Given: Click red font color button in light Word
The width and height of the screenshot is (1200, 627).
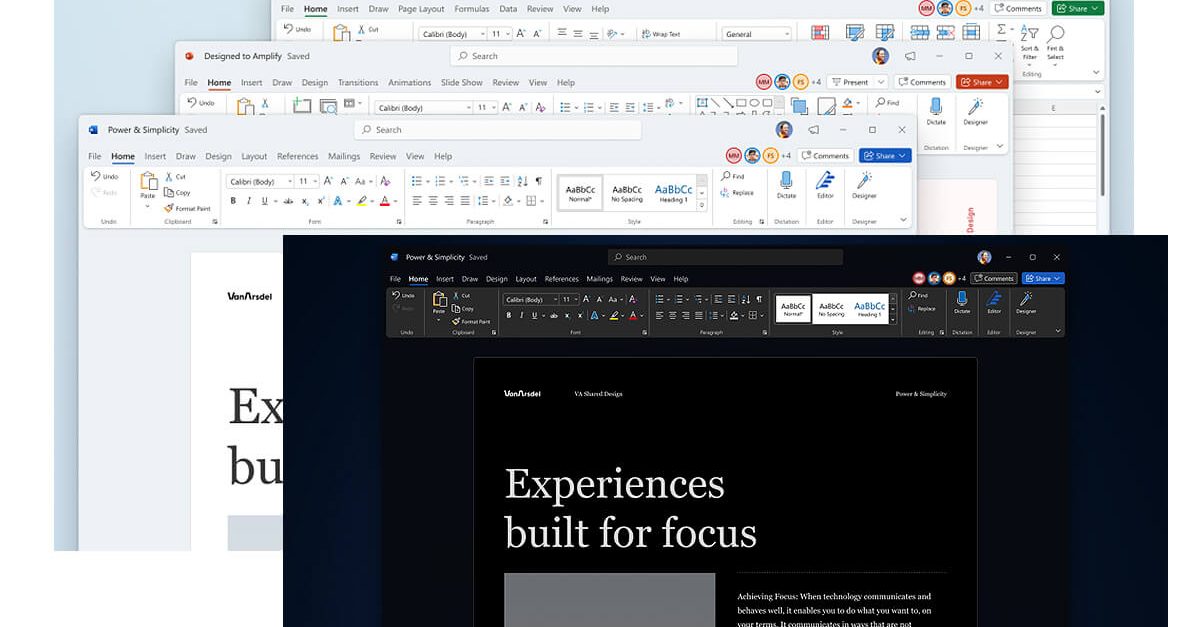Looking at the screenshot, I should 385,200.
